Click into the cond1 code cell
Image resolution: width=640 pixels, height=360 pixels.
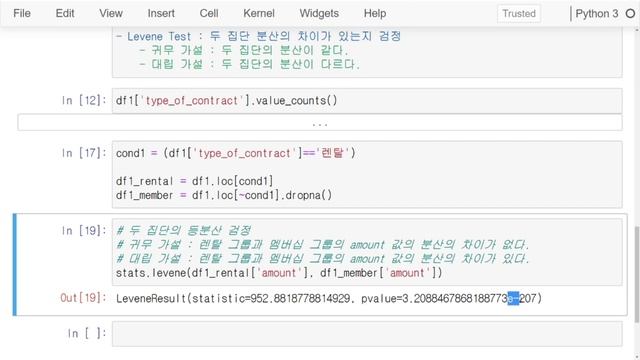[x=367, y=174]
